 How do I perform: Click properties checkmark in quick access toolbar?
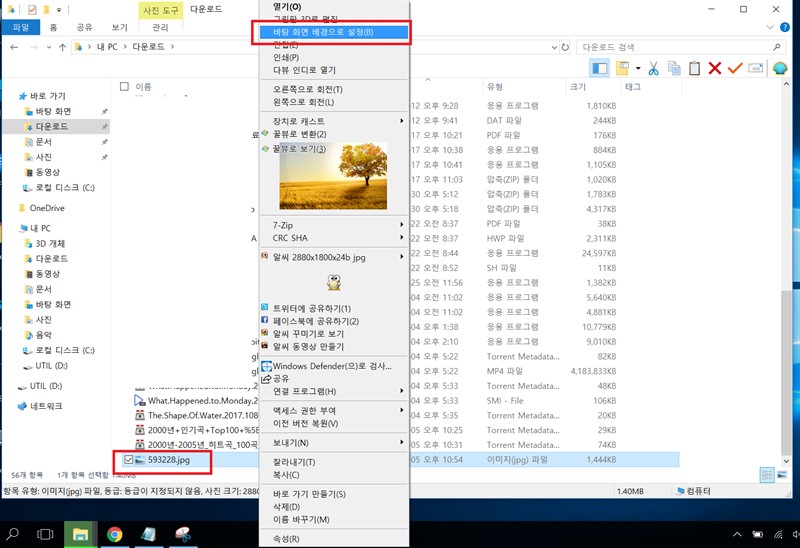(32, 10)
